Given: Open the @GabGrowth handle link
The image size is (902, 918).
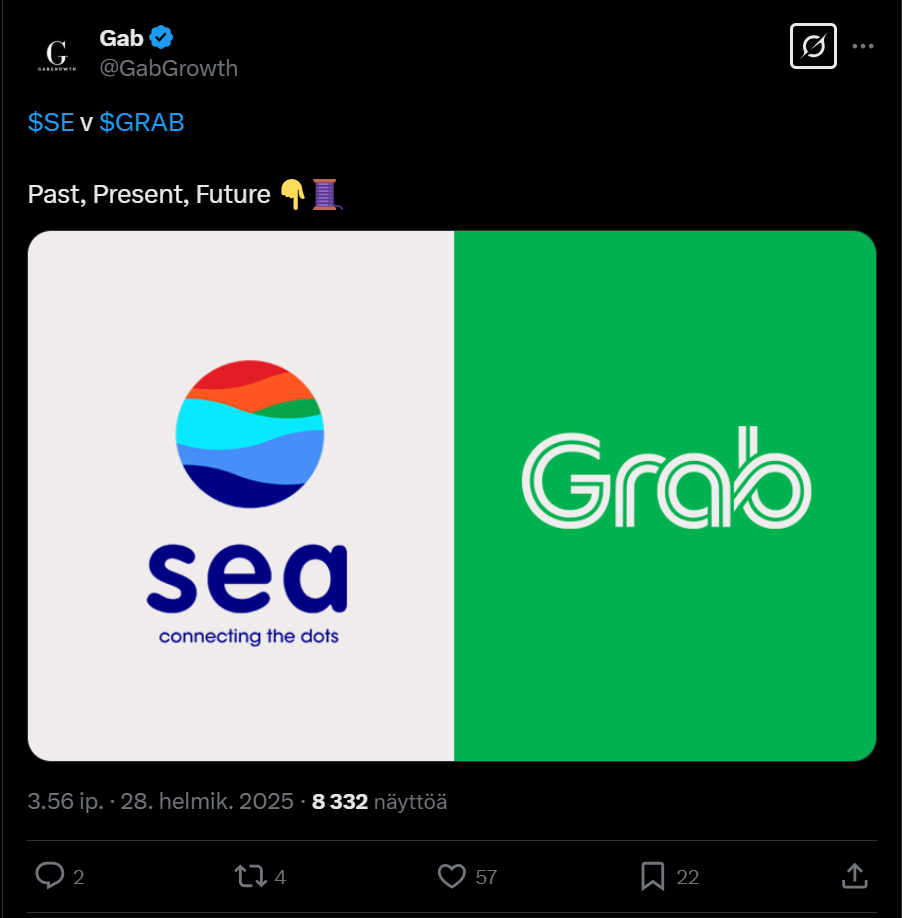Looking at the screenshot, I should tap(168, 68).
